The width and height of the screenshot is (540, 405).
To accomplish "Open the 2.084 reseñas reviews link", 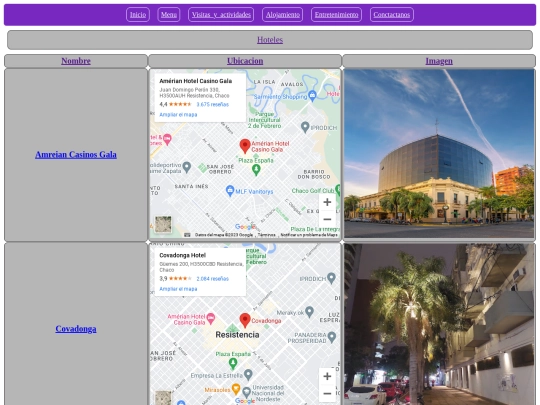I will [x=212, y=279].
